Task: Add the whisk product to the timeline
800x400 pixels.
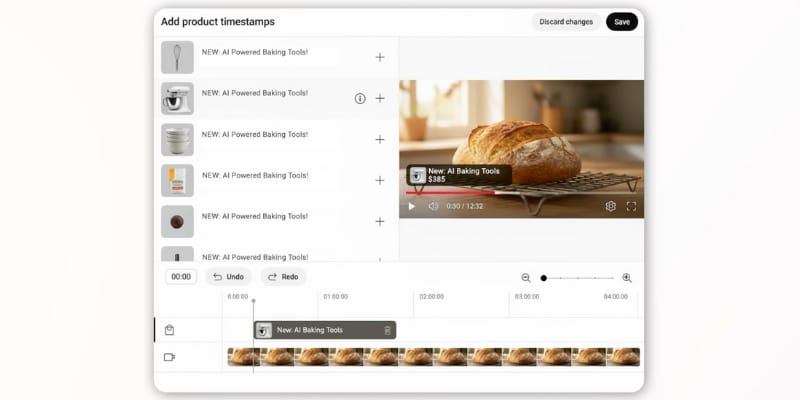Action: [x=380, y=57]
